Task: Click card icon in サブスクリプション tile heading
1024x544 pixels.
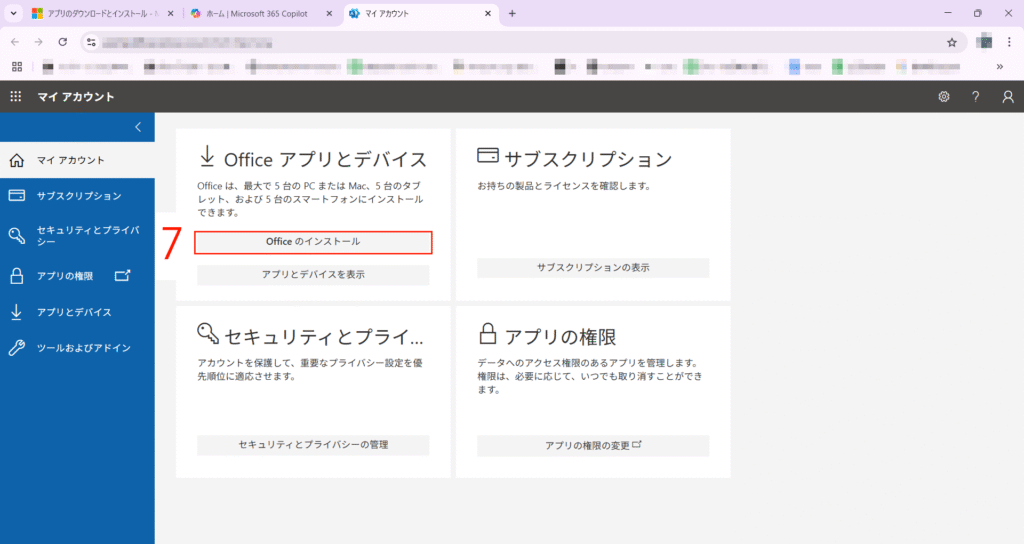Action: click(488, 155)
